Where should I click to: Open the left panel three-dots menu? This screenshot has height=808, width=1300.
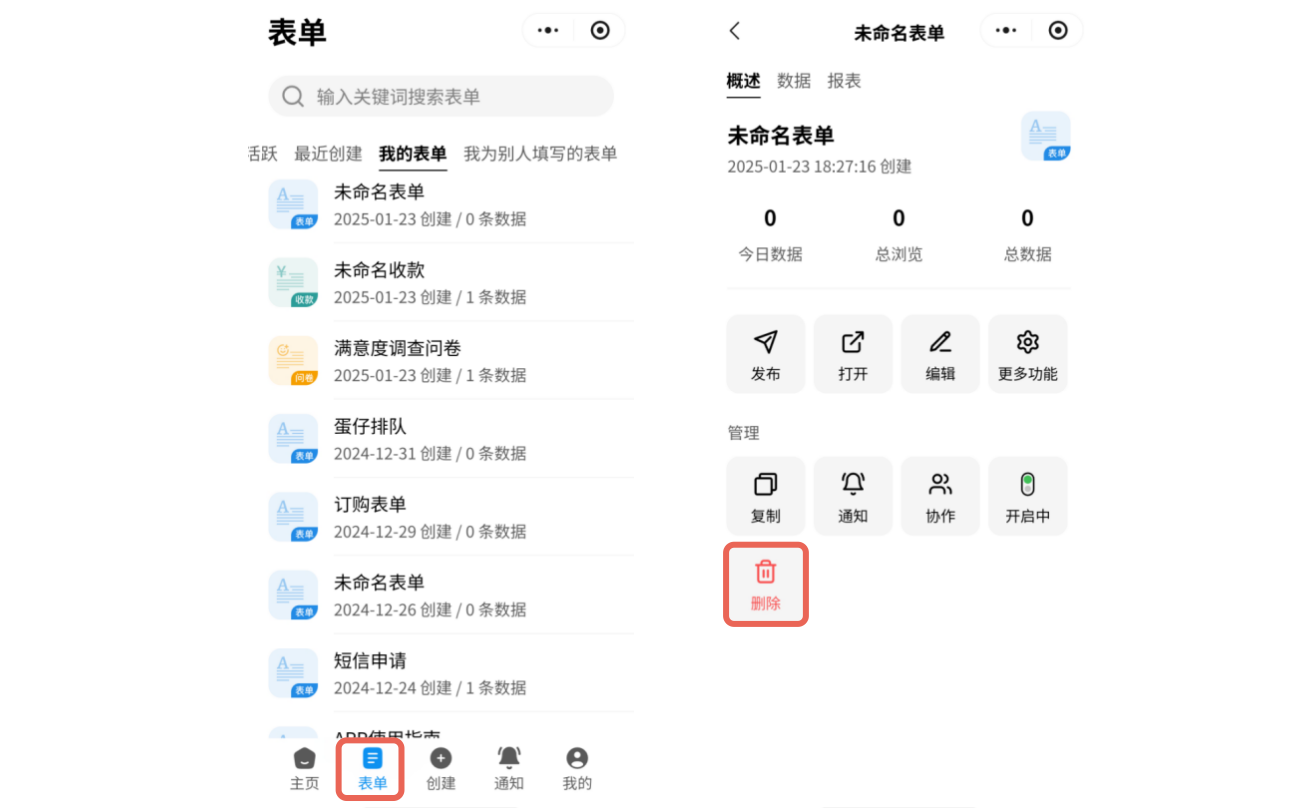548,31
